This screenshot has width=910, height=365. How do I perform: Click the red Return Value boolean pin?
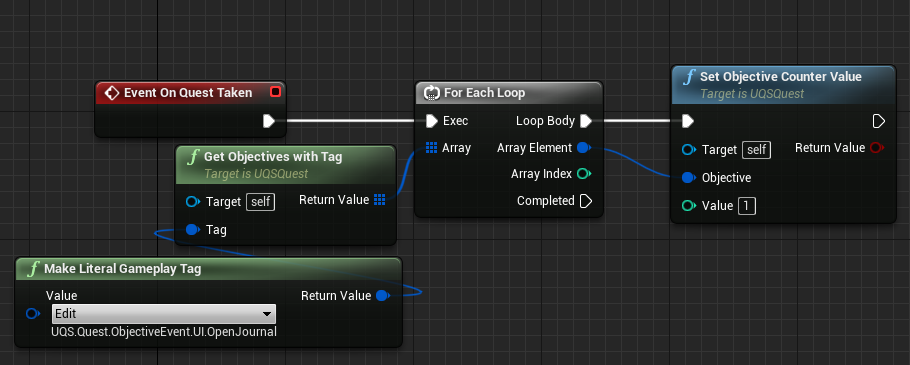pos(876,148)
